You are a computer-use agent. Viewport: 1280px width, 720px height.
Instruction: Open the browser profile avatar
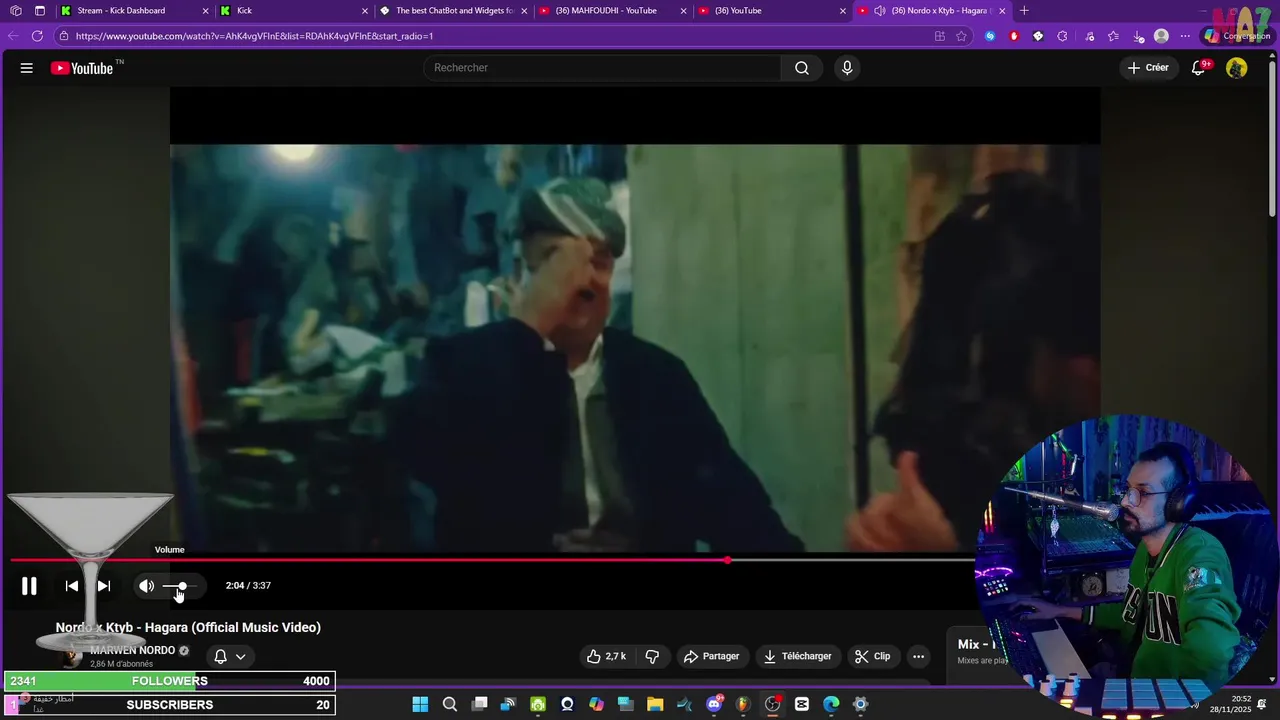[x=1161, y=36]
